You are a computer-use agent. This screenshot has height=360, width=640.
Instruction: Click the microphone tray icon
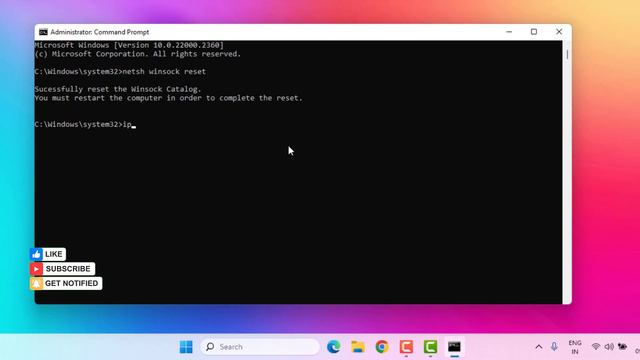point(554,347)
